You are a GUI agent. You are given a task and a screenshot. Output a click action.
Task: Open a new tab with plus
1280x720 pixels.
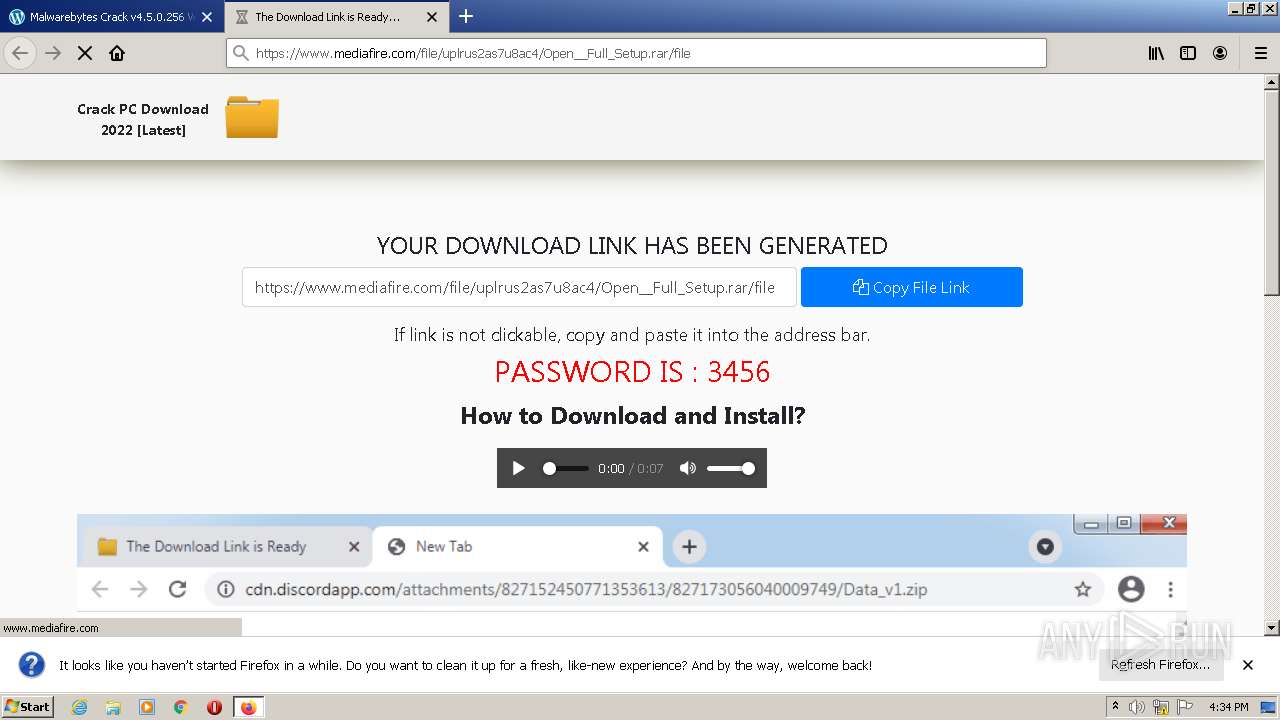[466, 16]
